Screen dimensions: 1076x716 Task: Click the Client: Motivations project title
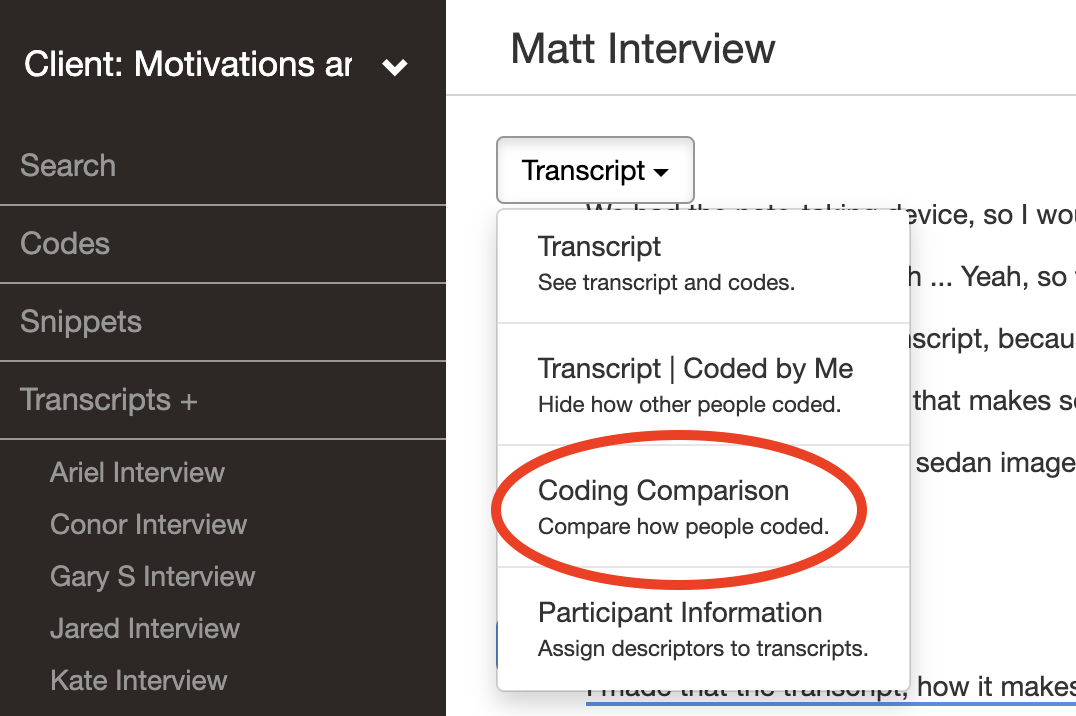coord(188,65)
